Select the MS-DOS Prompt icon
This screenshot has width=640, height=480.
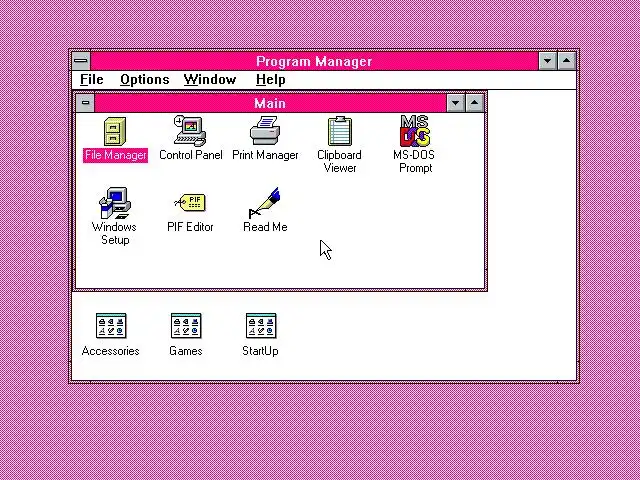point(415,131)
